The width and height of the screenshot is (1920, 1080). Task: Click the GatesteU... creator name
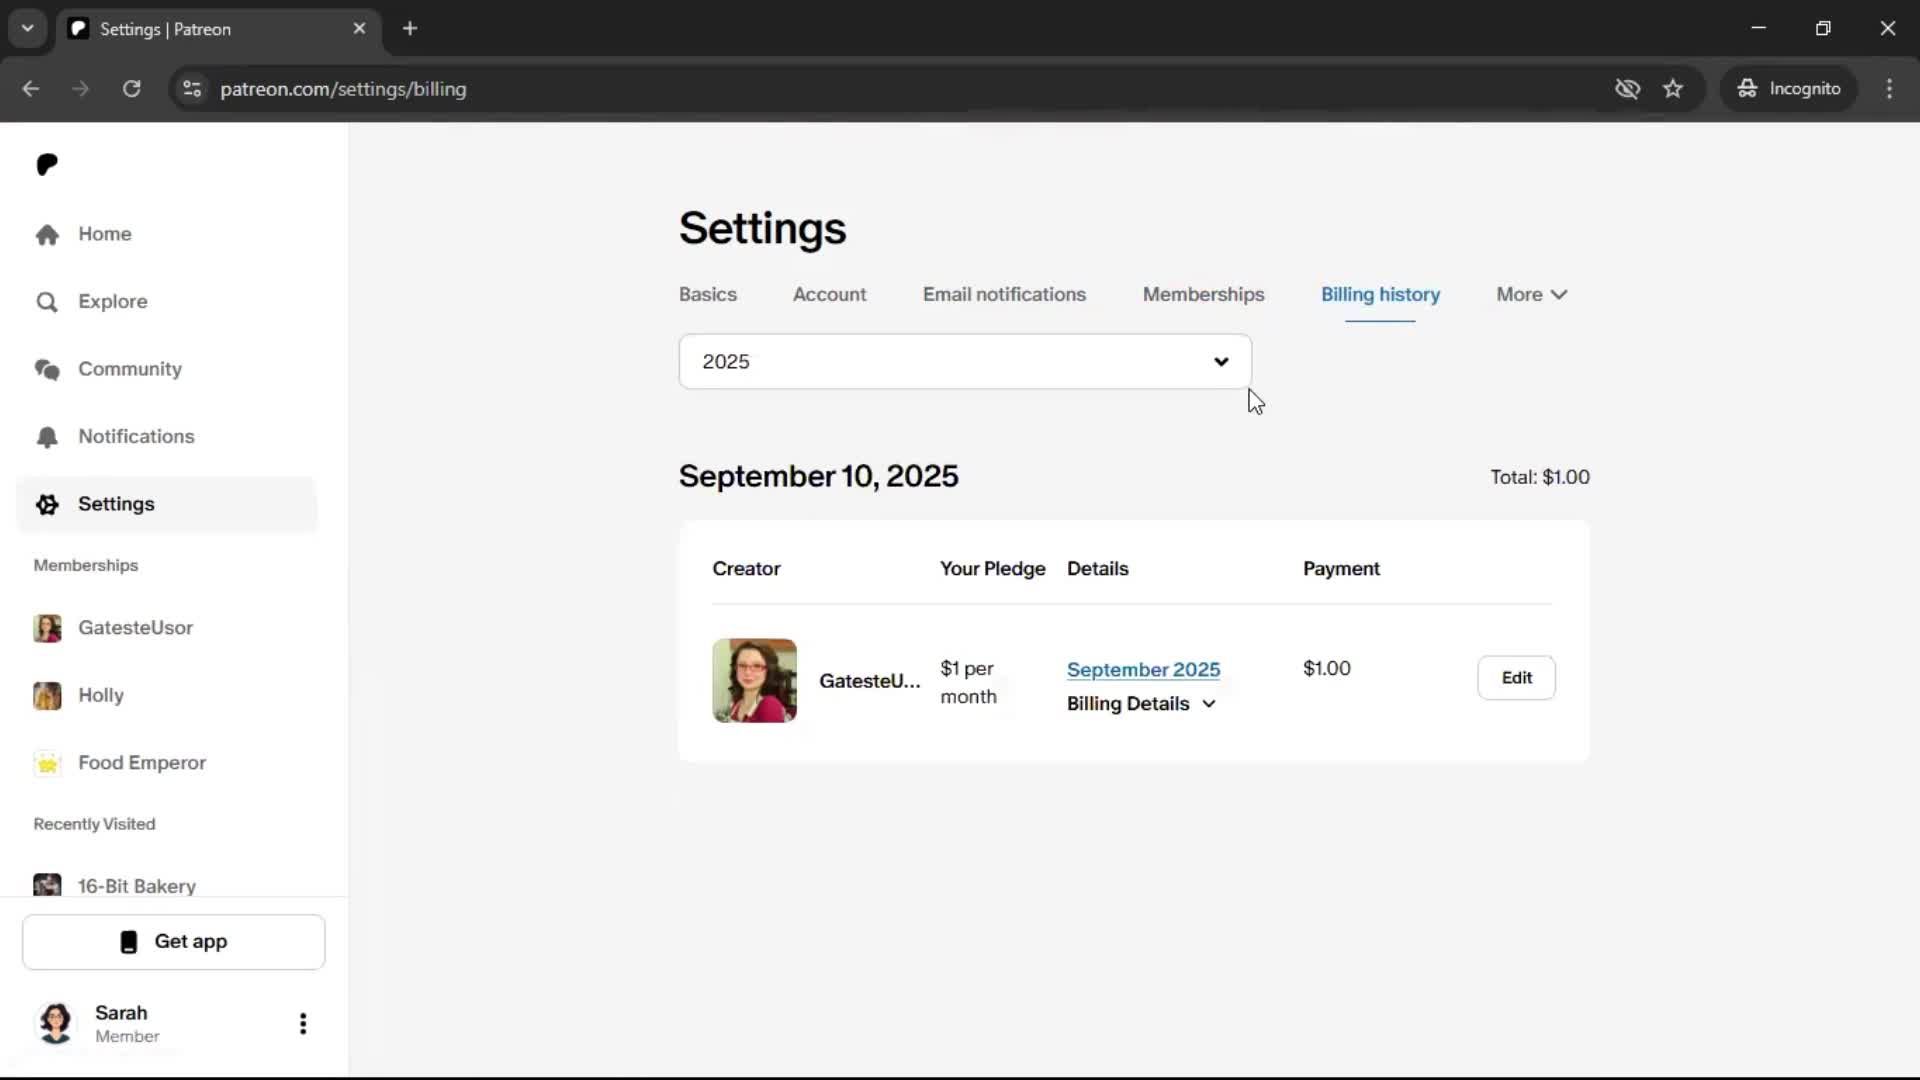pyautogui.click(x=869, y=681)
